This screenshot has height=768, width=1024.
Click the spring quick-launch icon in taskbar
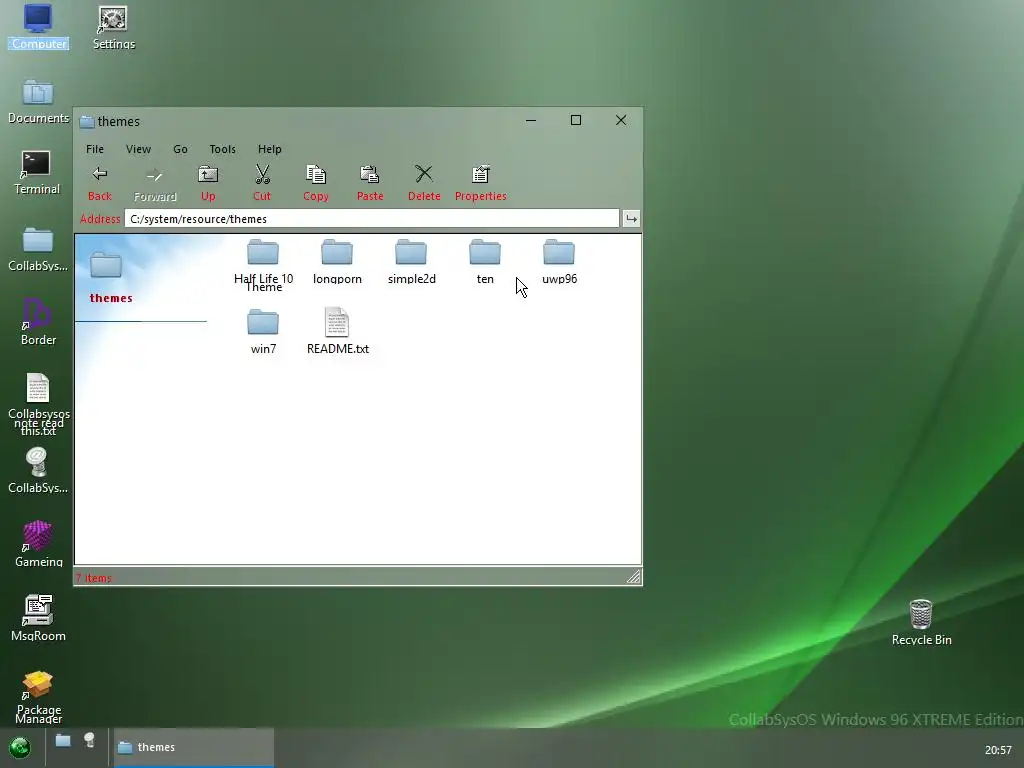pyautogui.click(x=89, y=740)
